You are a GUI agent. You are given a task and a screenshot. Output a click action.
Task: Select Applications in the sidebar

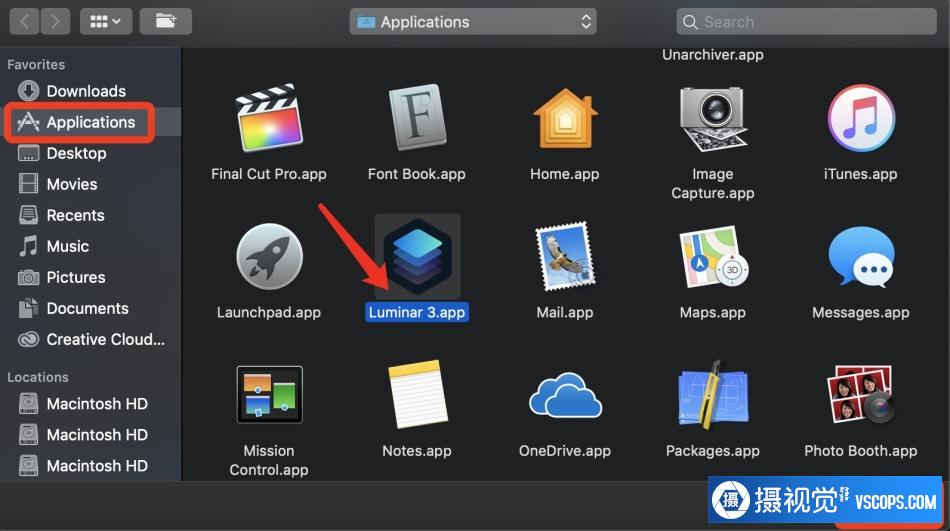[x=91, y=122]
